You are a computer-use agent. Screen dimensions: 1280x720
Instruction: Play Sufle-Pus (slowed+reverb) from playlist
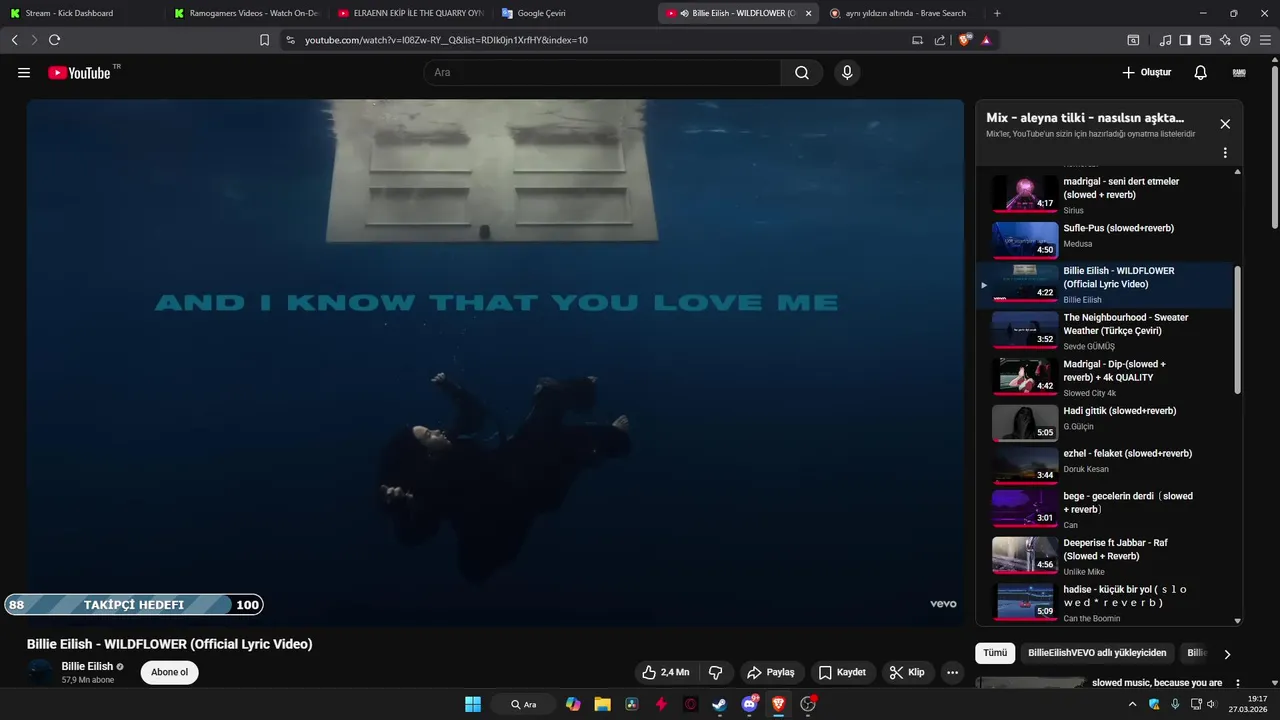(1105, 240)
